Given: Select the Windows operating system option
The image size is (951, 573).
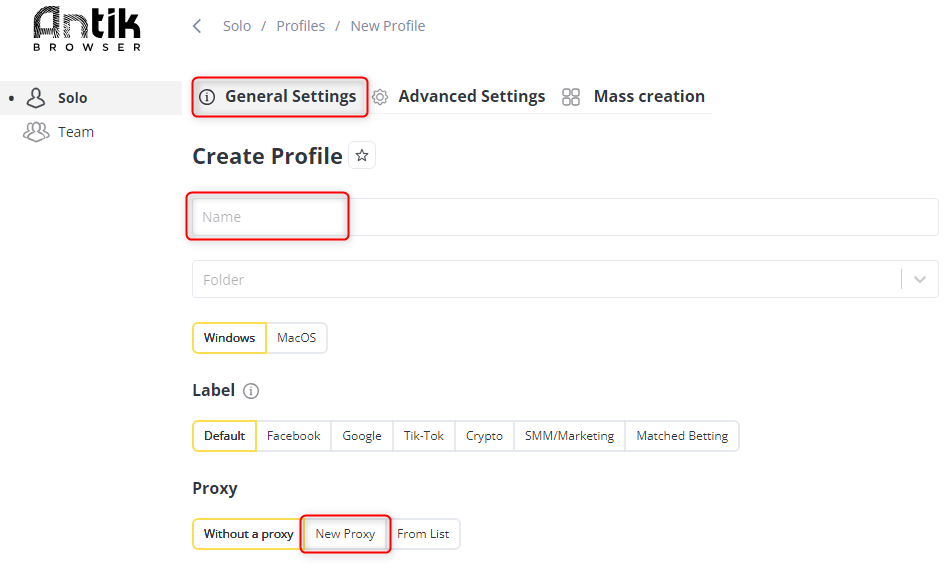Looking at the screenshot, I should coord(229,338).
